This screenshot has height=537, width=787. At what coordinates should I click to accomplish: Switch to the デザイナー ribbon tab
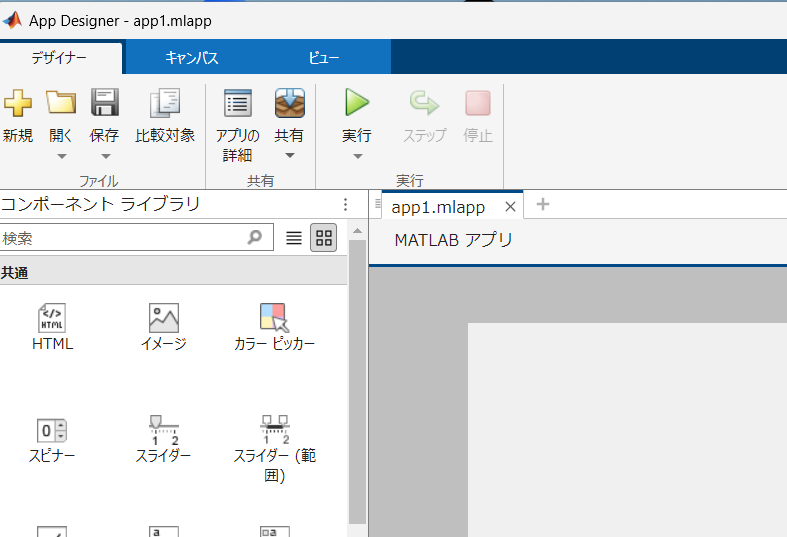(x=59, y=58)
